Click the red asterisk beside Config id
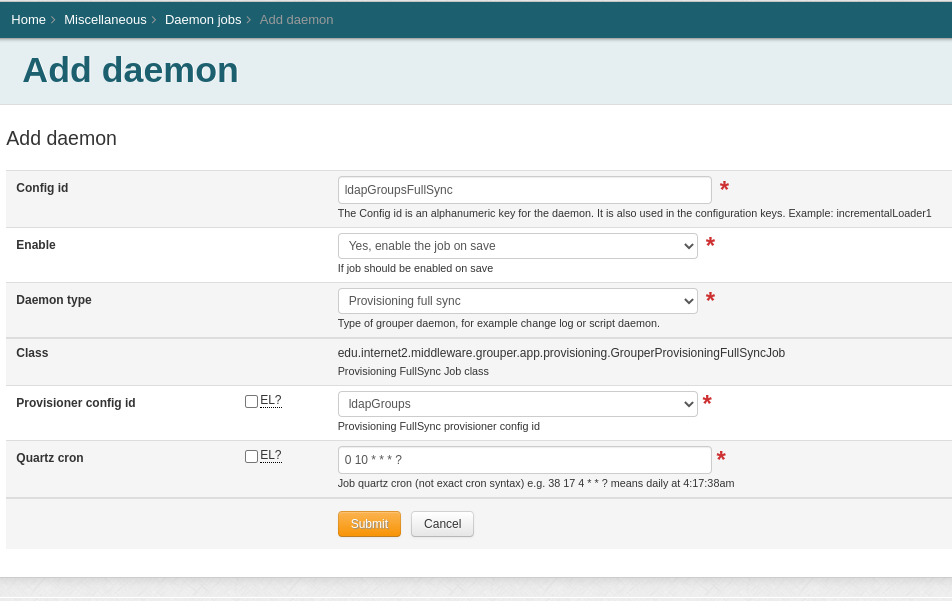The image size is (952, 601). [x=724, y=189]
